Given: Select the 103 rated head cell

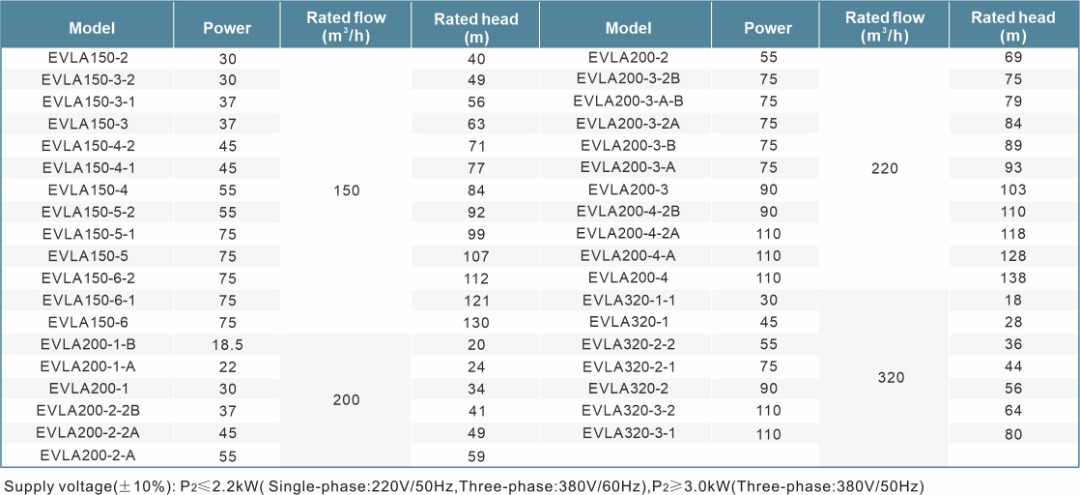Looking at the screenshot, I should (1013, 190).
